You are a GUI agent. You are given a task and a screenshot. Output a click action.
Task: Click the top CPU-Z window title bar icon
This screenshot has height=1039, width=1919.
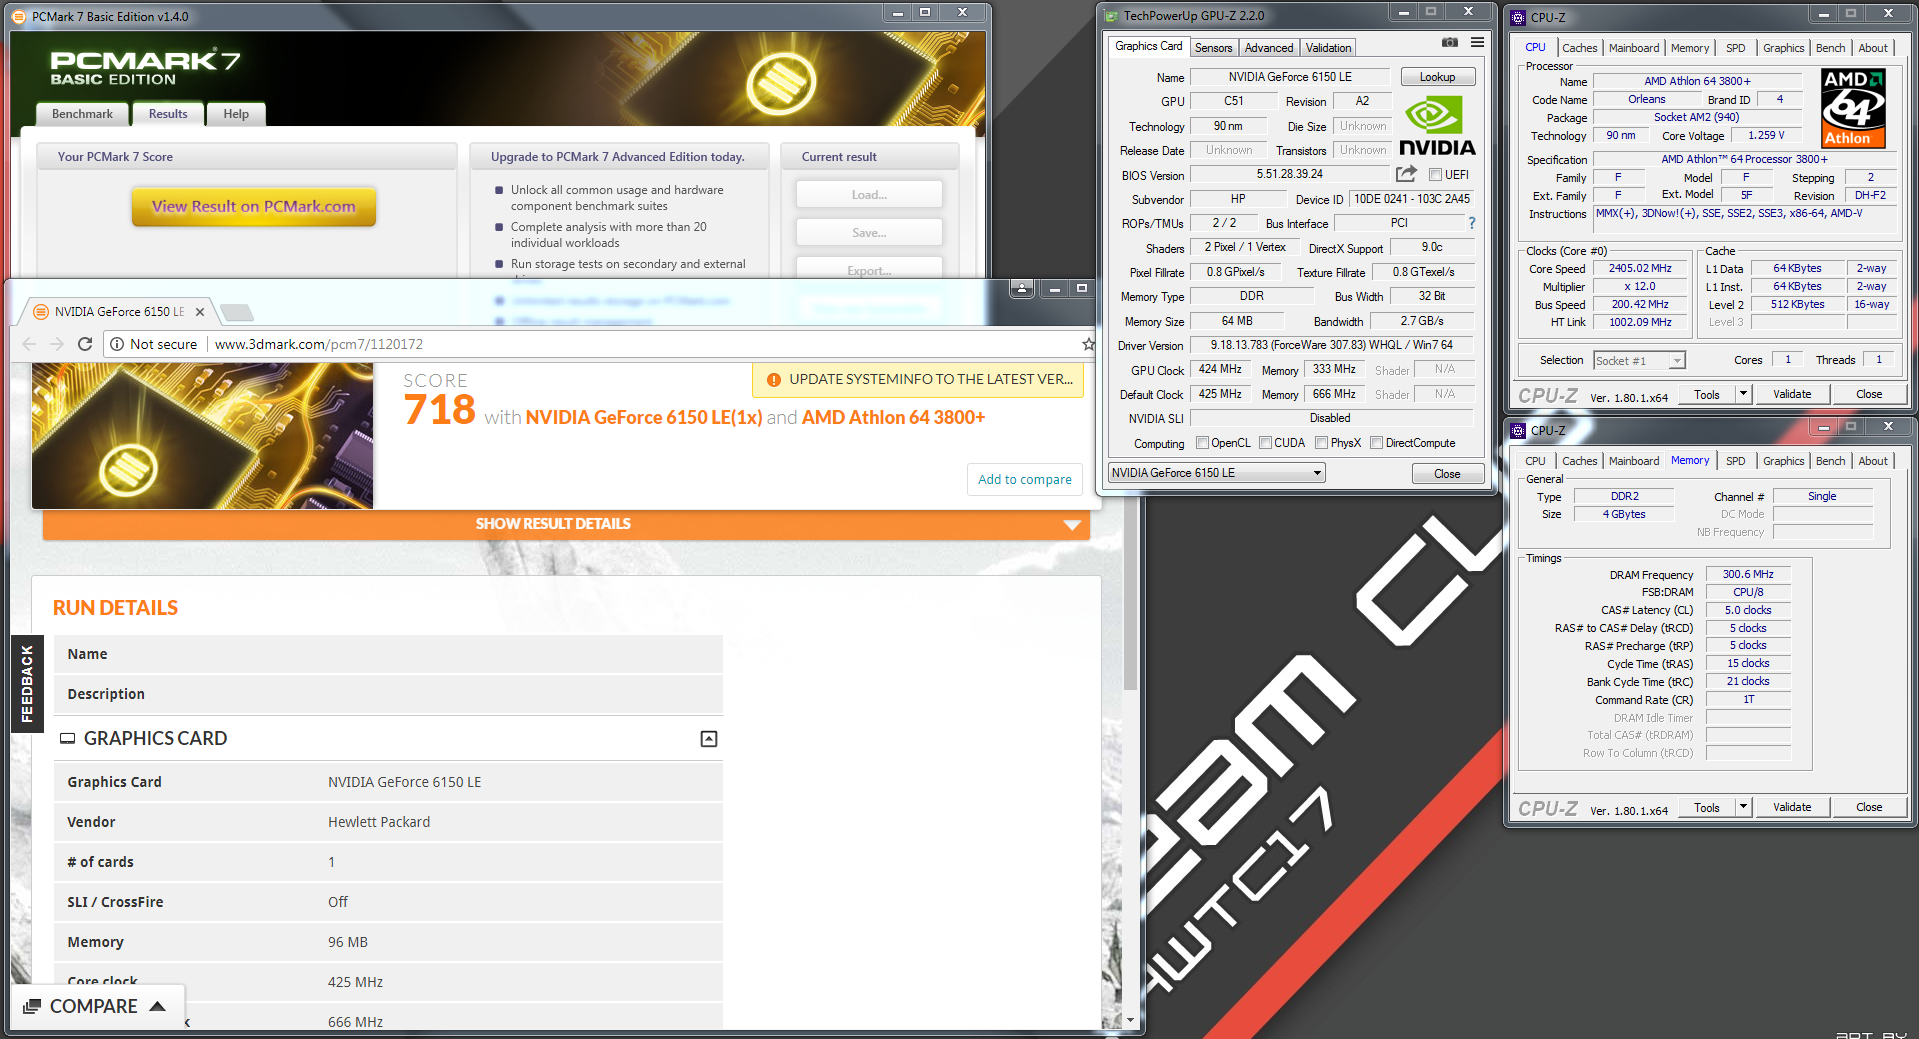1518,17
